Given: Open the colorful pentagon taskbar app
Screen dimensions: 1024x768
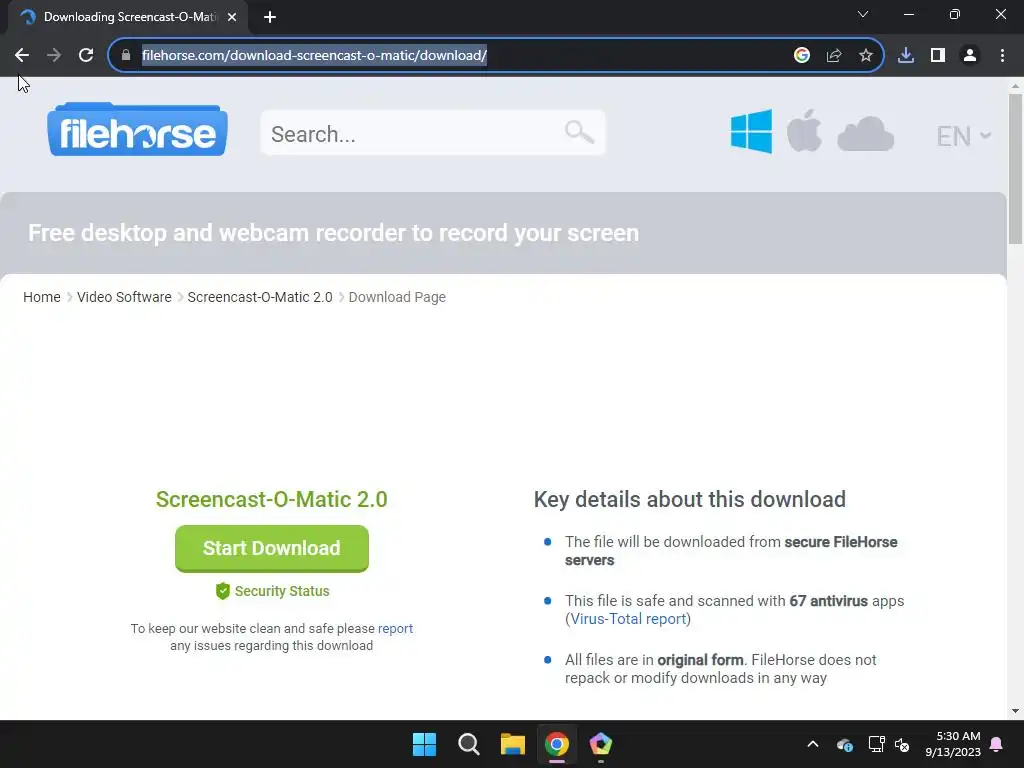Looking at the screenshot, I should pyautogui.click(x=601, y=744).
